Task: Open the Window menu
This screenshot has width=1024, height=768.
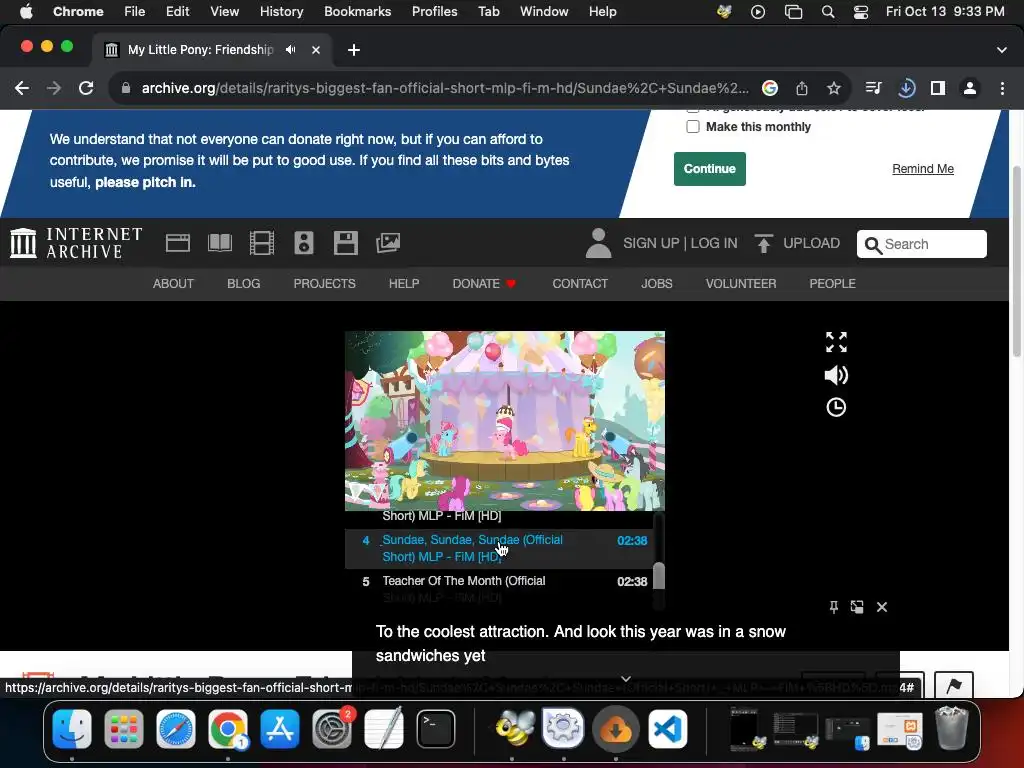Action: coord(544,11)
